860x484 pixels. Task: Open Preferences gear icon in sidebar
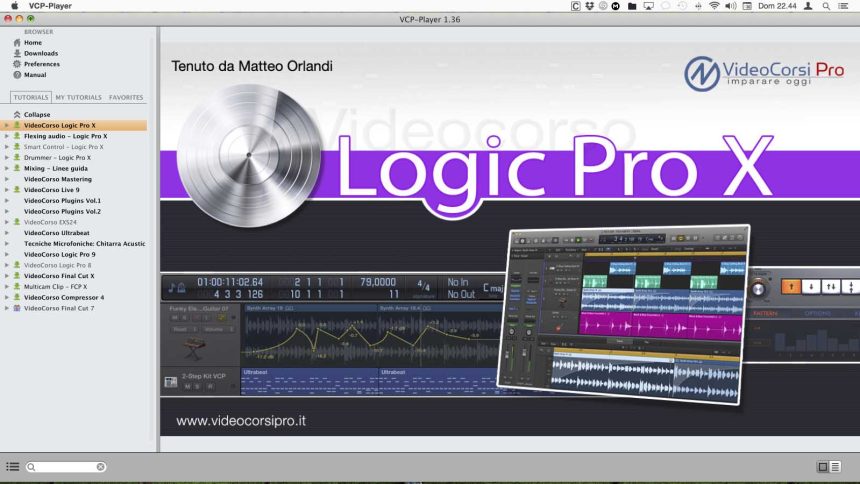pos(16,64)
